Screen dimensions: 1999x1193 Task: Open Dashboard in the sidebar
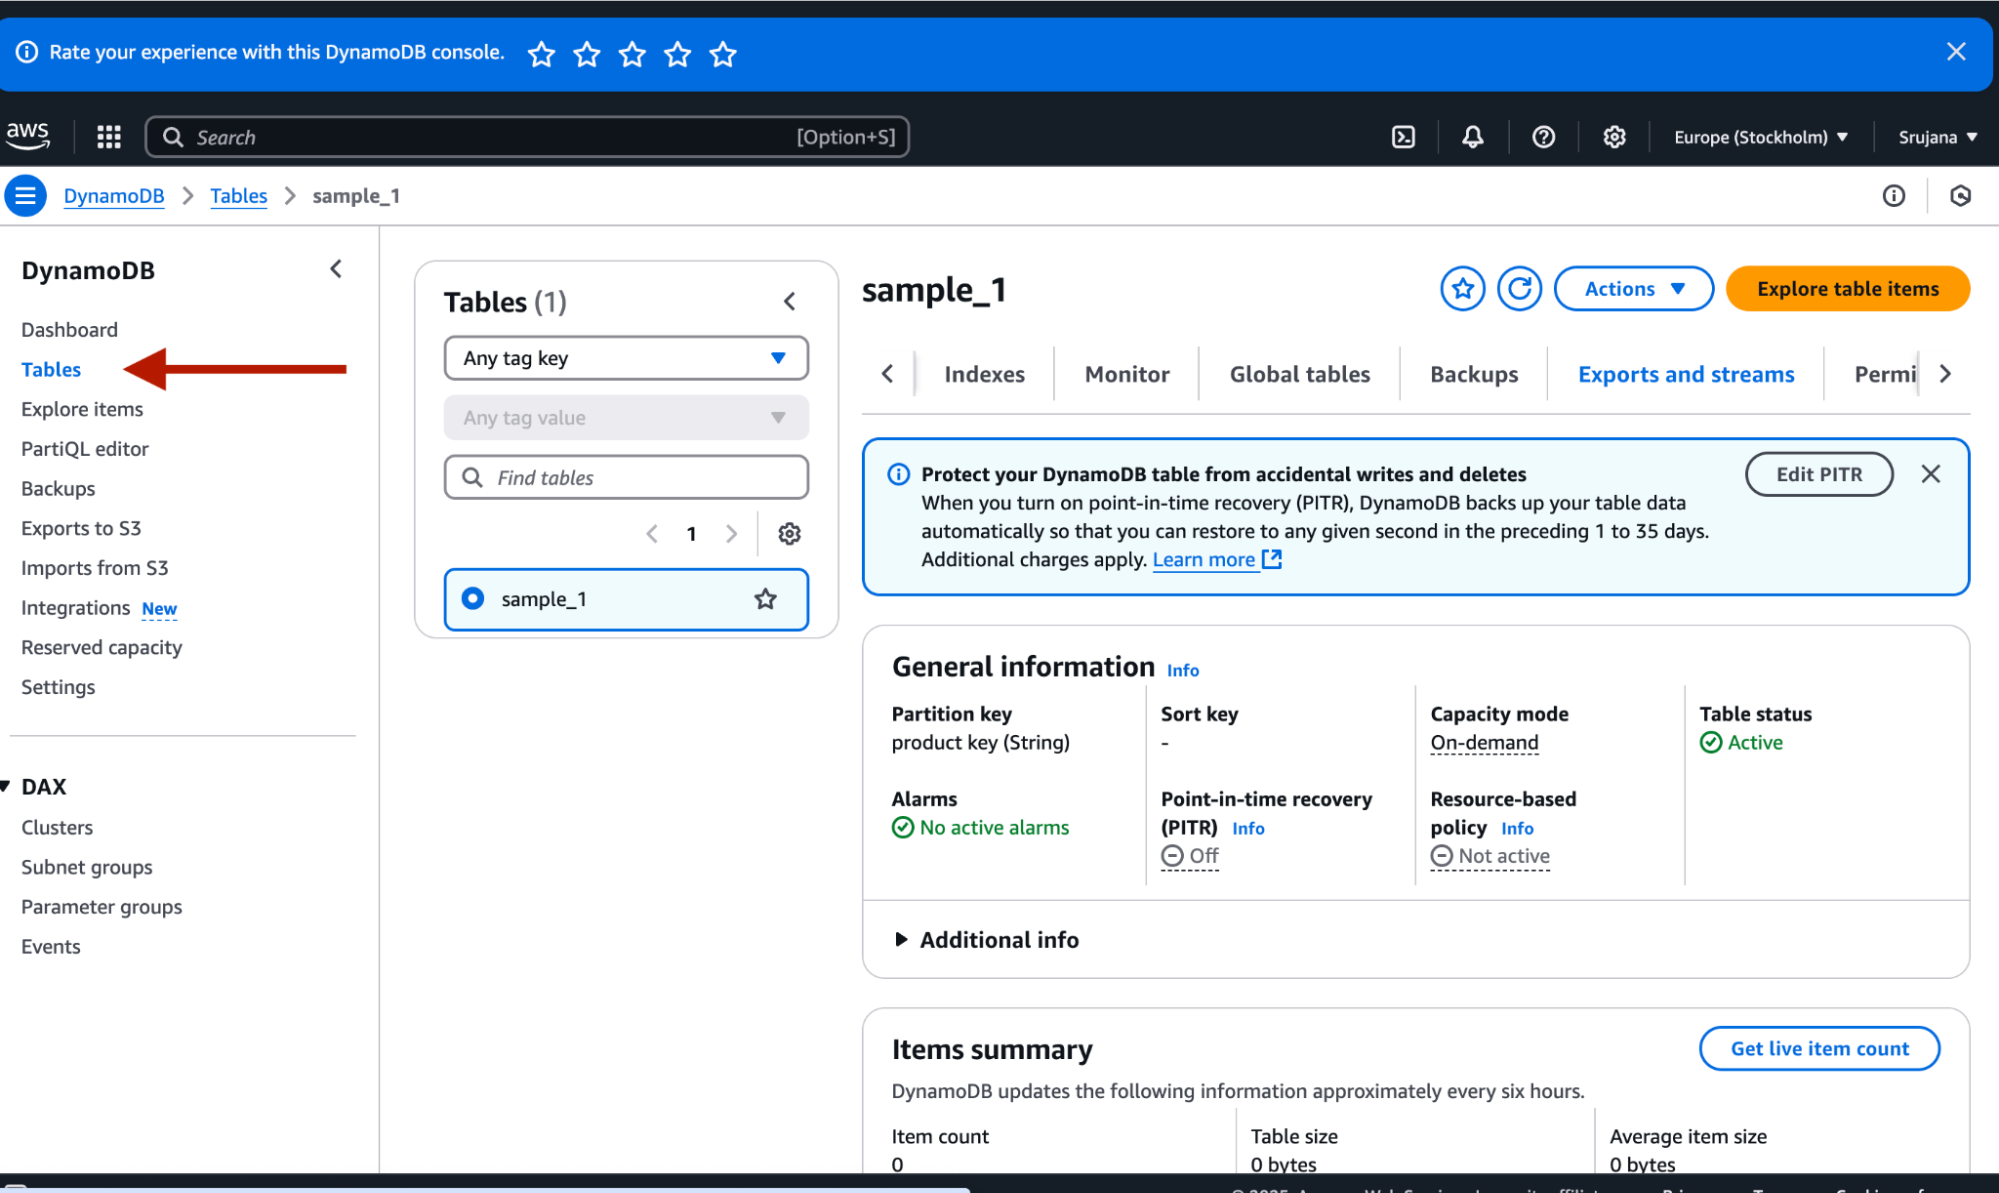click(x=69, y=330)
